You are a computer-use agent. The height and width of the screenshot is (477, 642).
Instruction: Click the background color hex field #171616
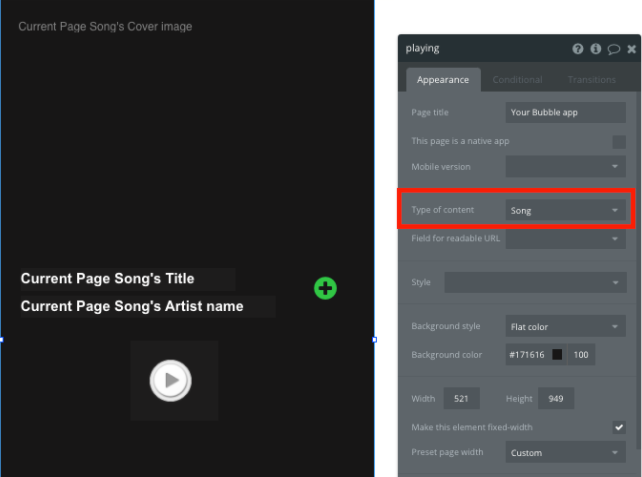tap(527, 355)
